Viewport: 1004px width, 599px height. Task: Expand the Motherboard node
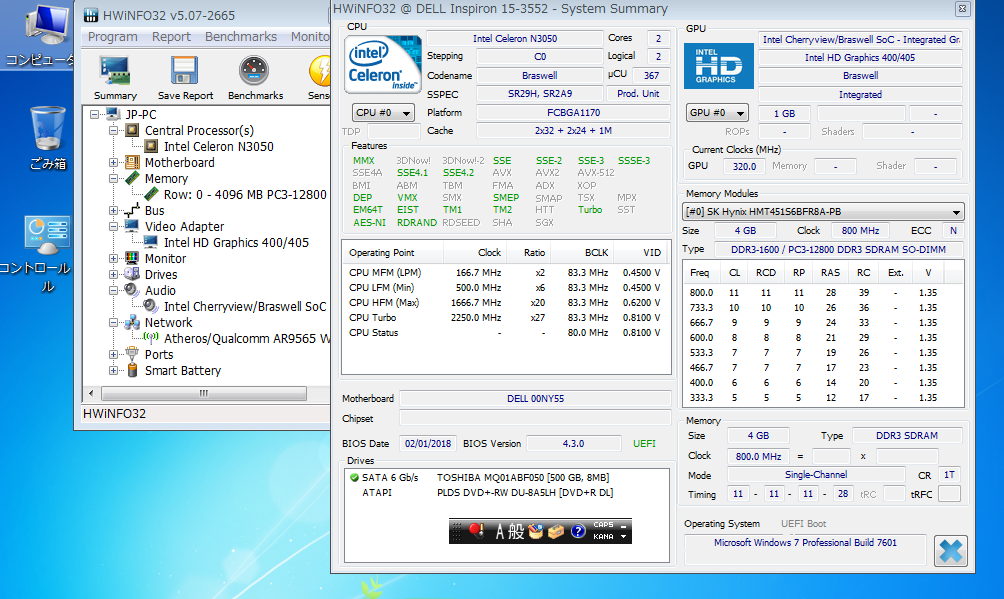pos(113,163)
